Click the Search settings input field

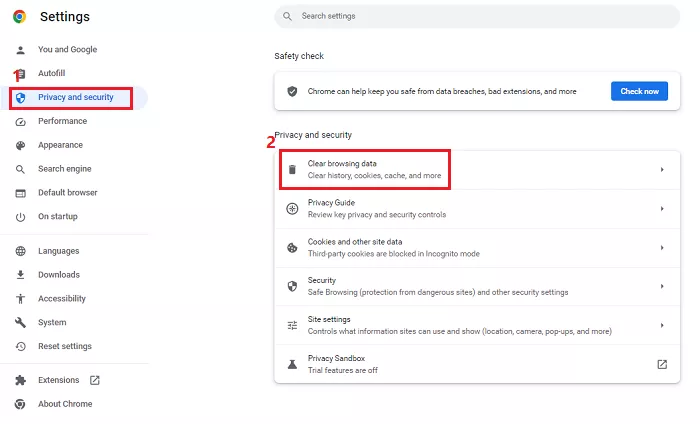477,17
